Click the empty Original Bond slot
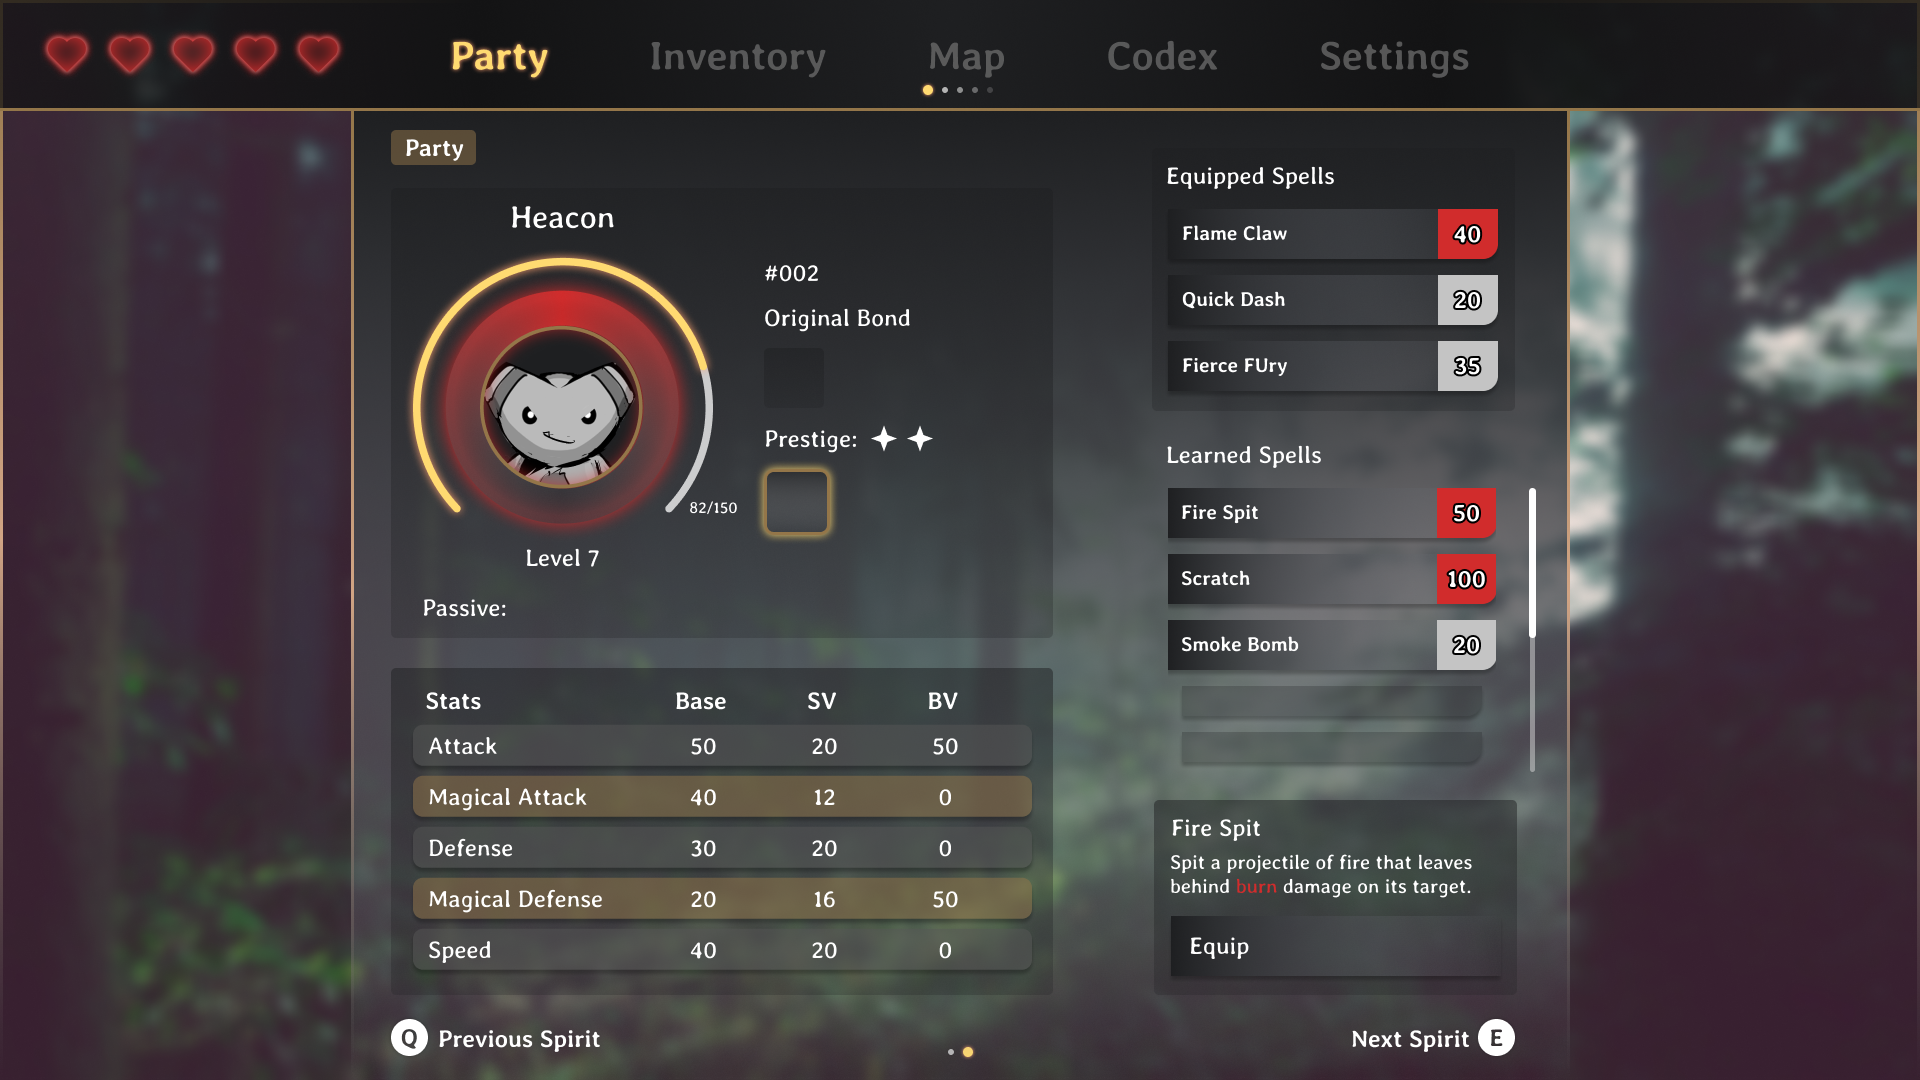The image size is (1920, 1080). pos(794,377)
